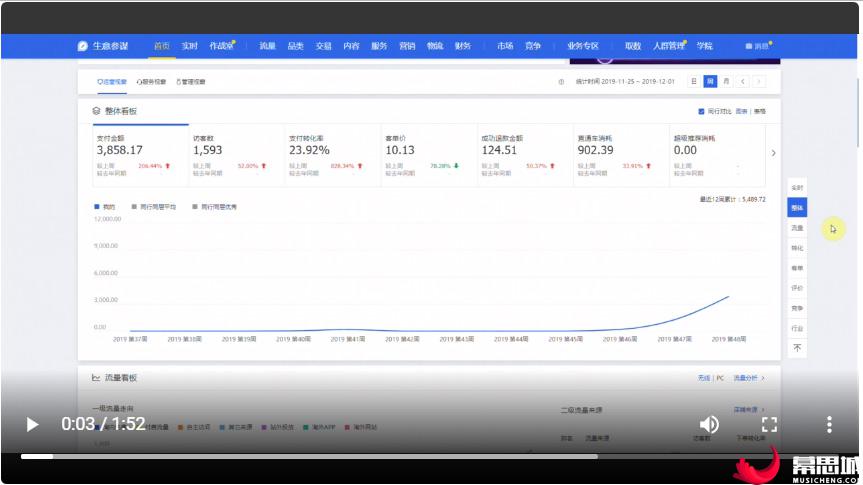
Task: Click the info icon beside 统计时间
Action: [x=561, y=82]
